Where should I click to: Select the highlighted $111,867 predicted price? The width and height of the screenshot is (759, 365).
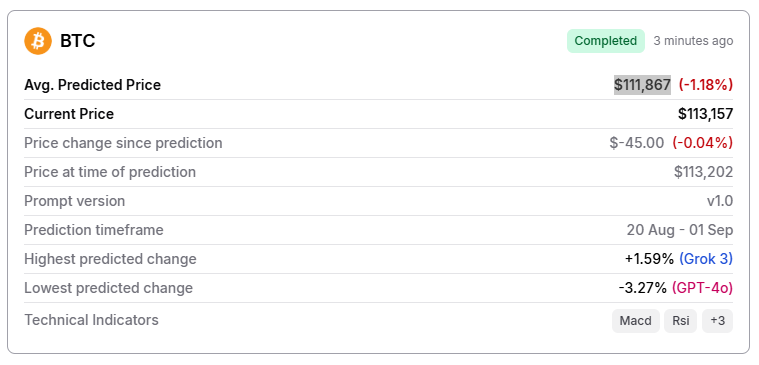tap(642, 85)
